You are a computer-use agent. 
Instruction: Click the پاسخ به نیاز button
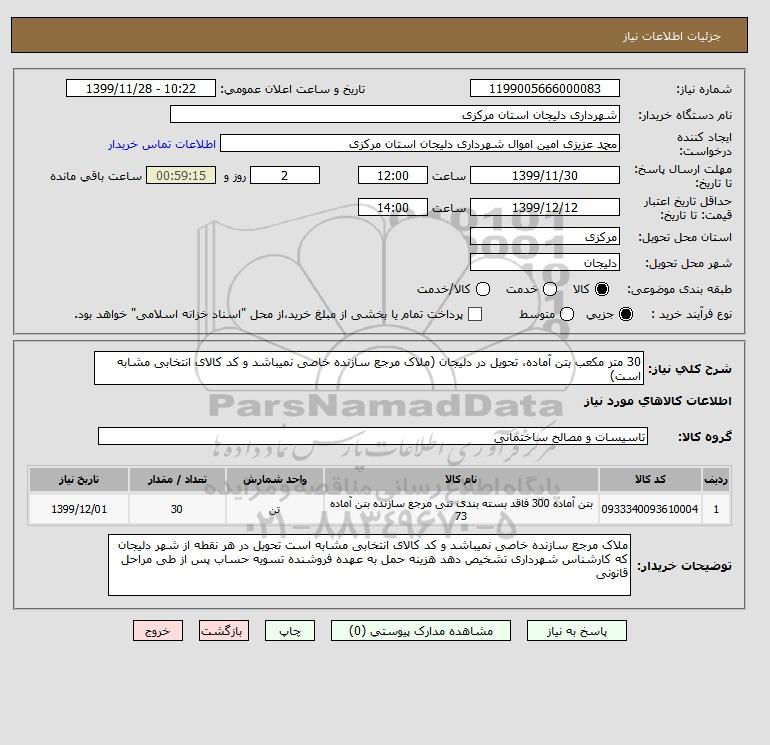pos(577,631)
